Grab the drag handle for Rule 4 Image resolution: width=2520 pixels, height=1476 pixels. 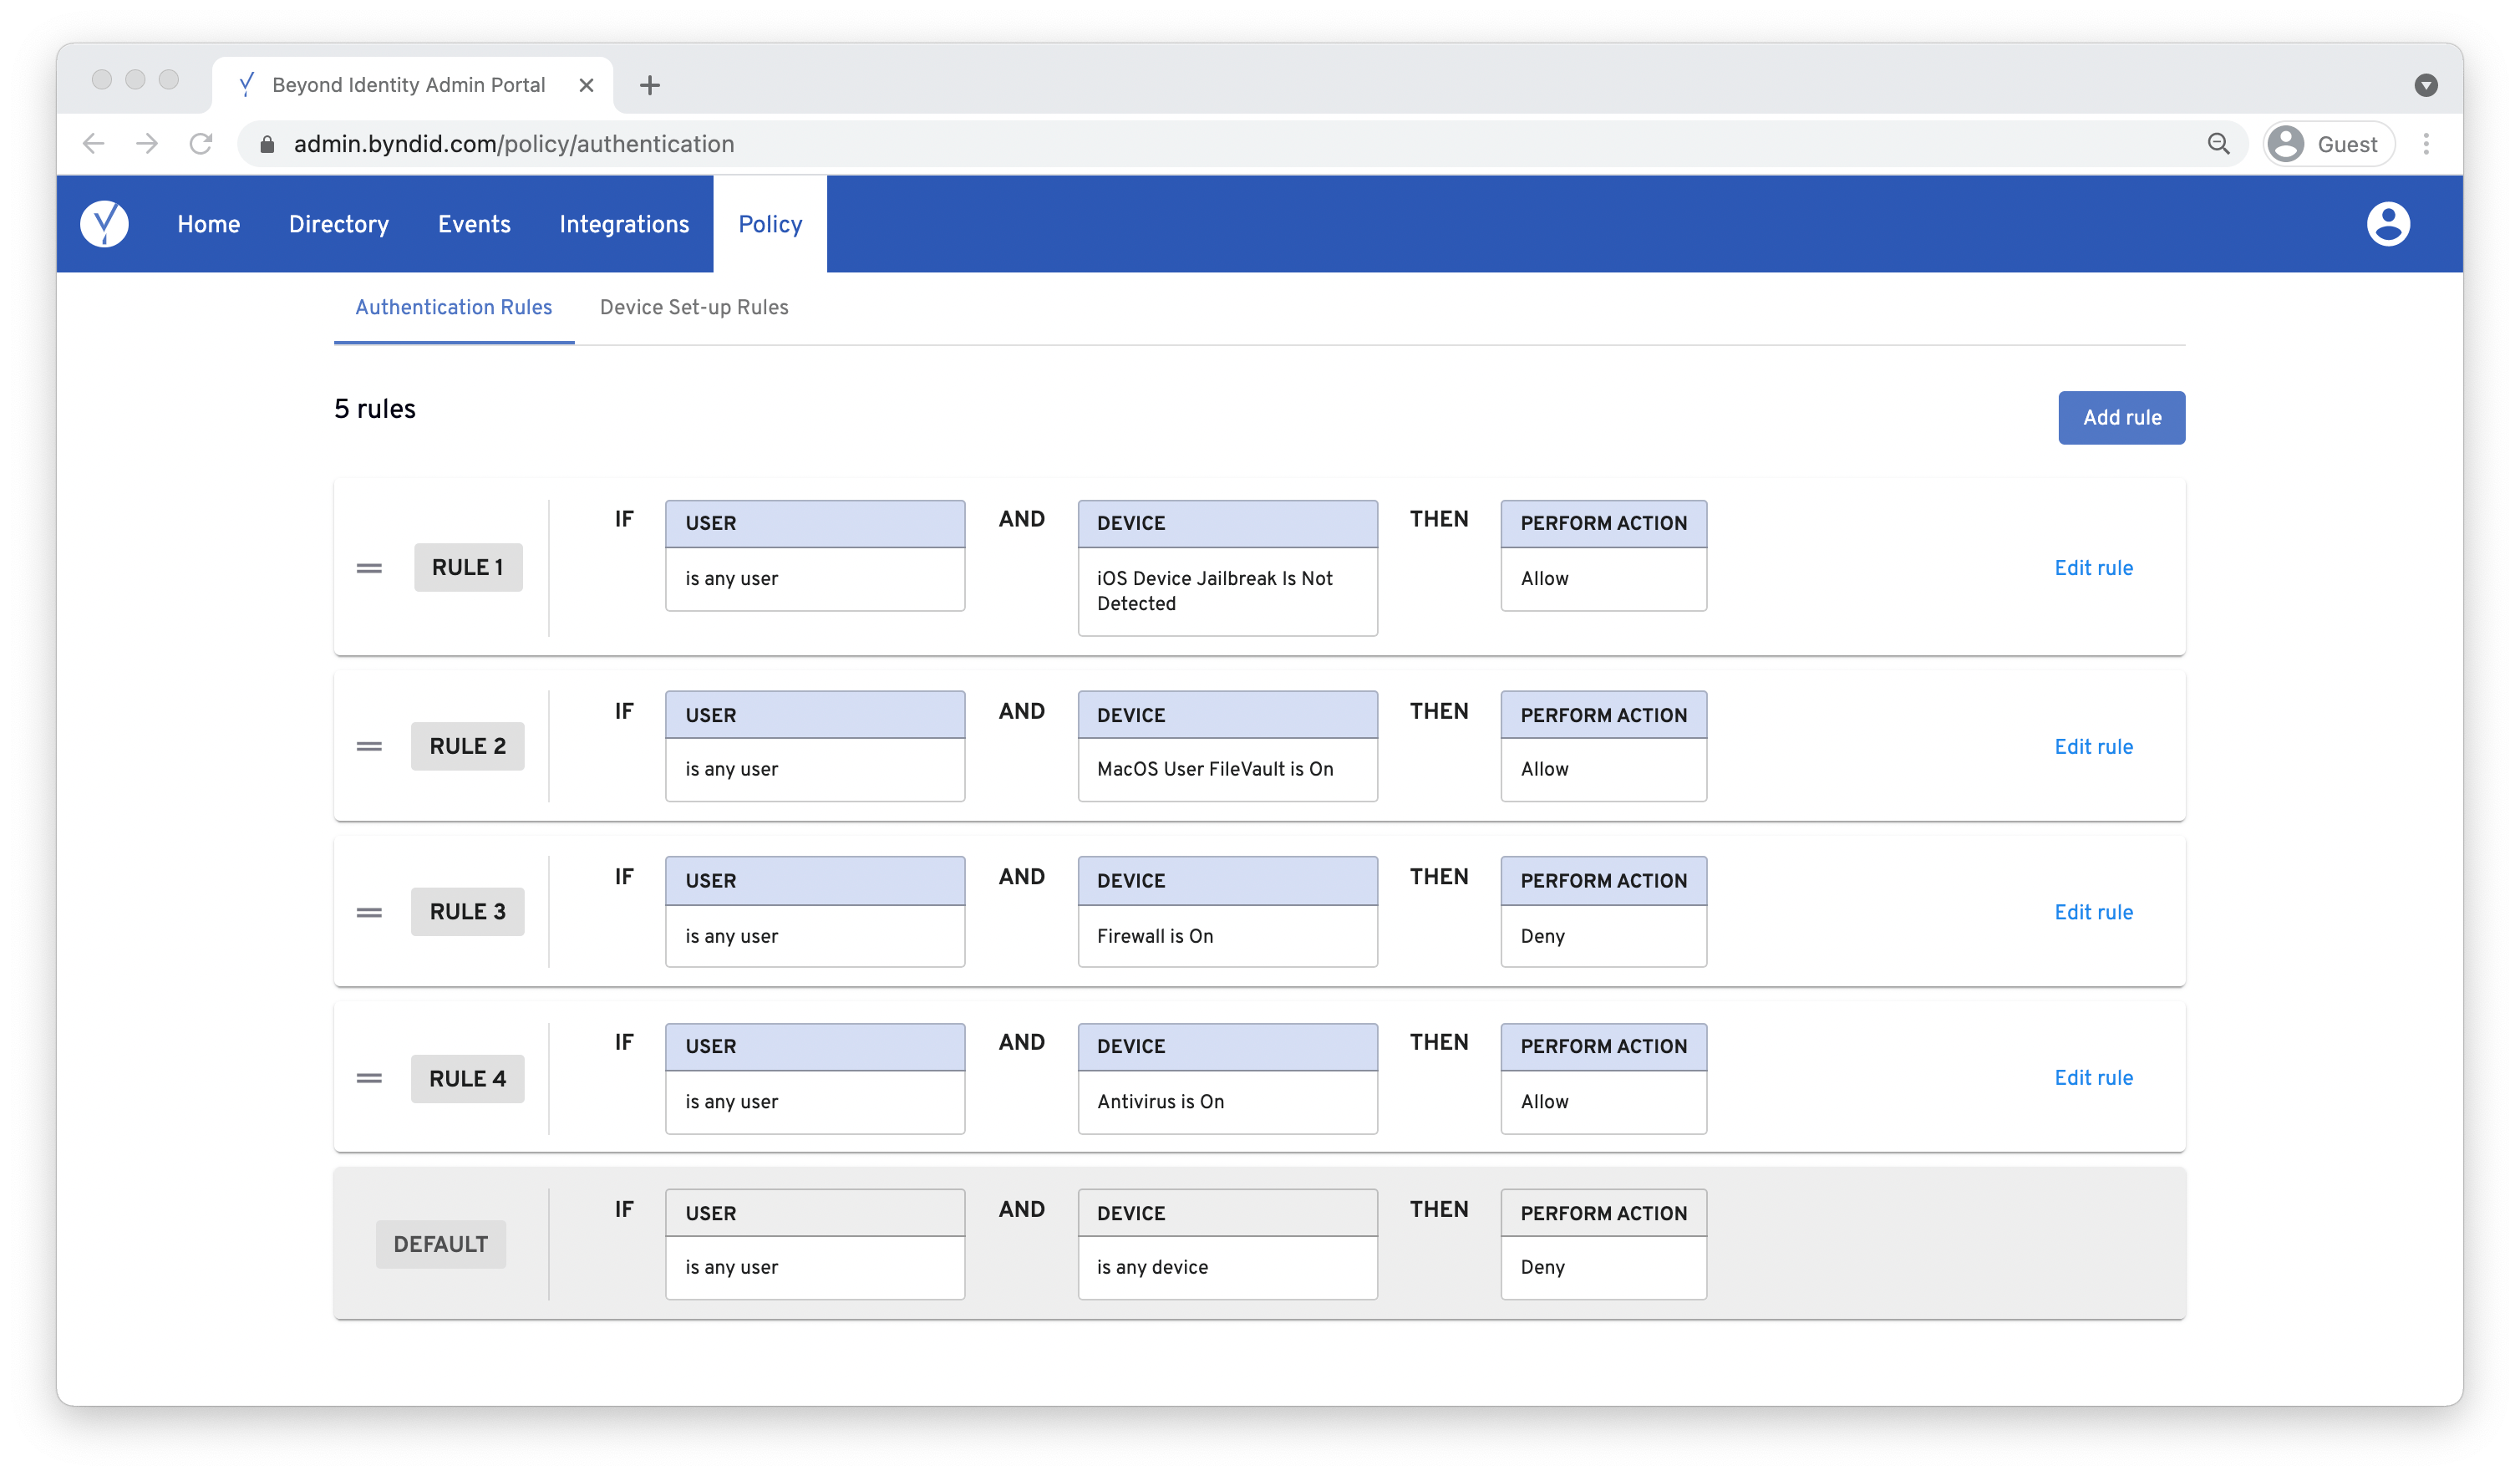369,1078
